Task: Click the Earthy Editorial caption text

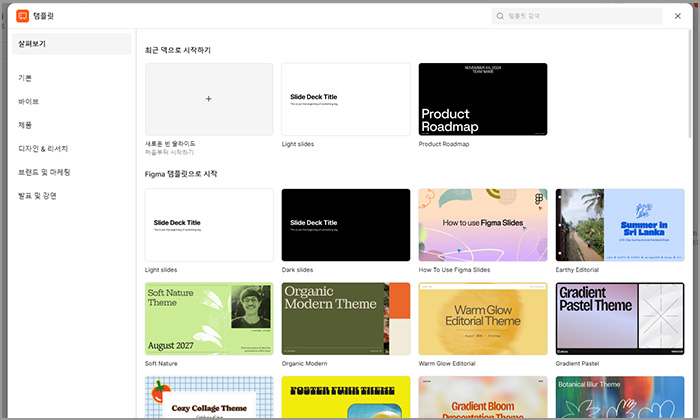Action: tap(577, 270)
